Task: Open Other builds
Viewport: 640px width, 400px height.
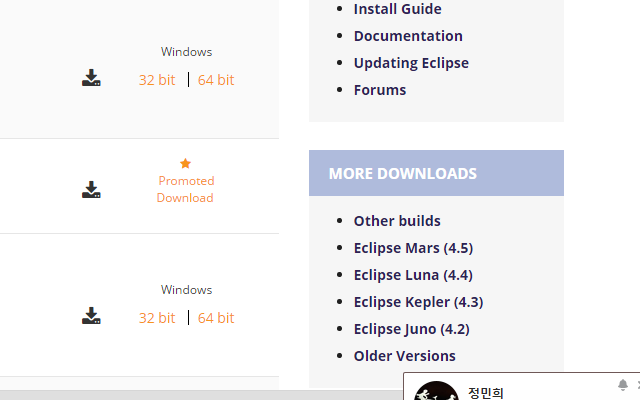Action: pos(397,221)
